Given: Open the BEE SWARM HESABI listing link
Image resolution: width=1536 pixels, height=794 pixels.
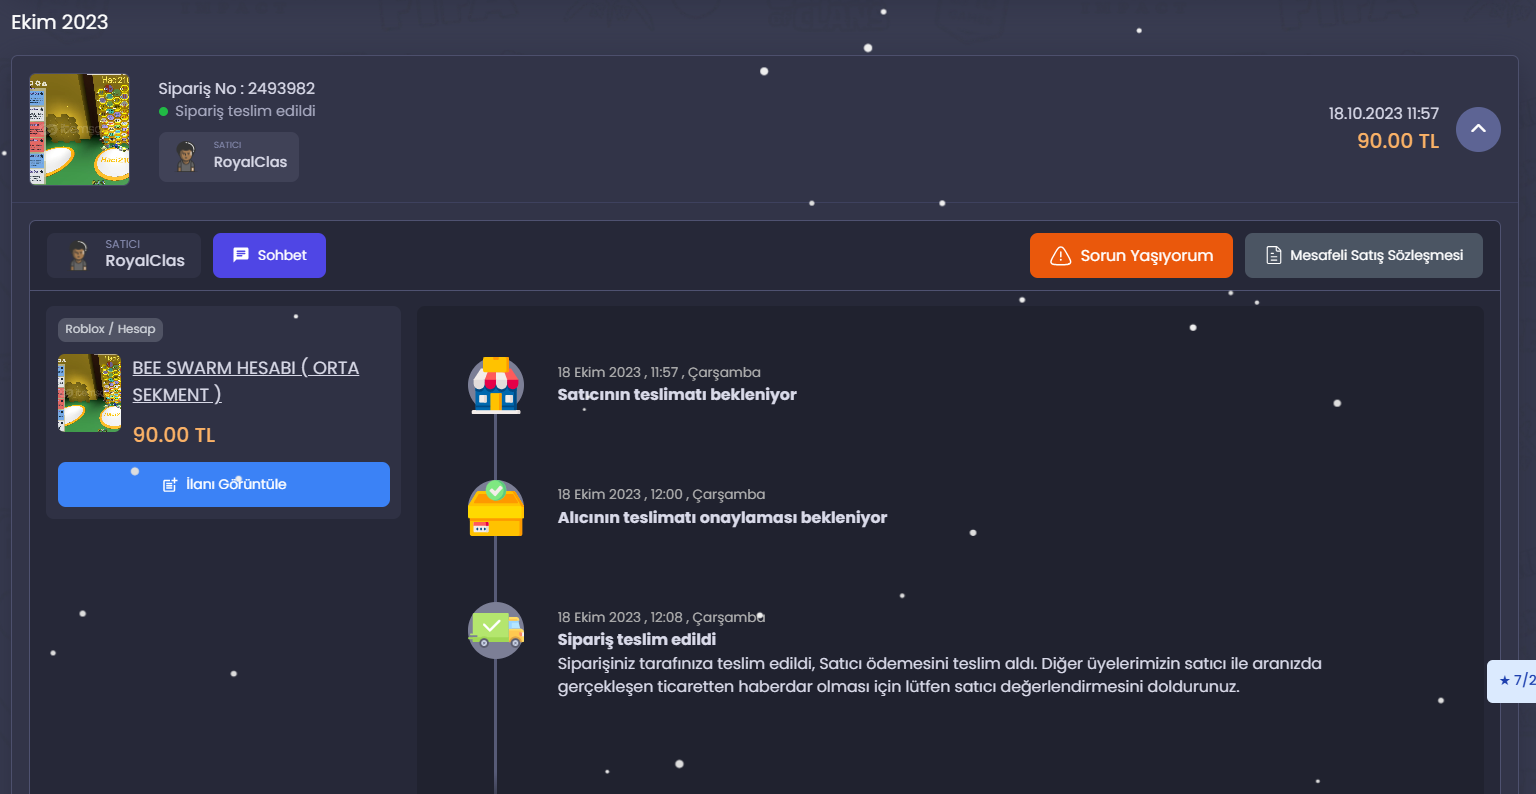Looking at the screenshot, I should (246, 381).
